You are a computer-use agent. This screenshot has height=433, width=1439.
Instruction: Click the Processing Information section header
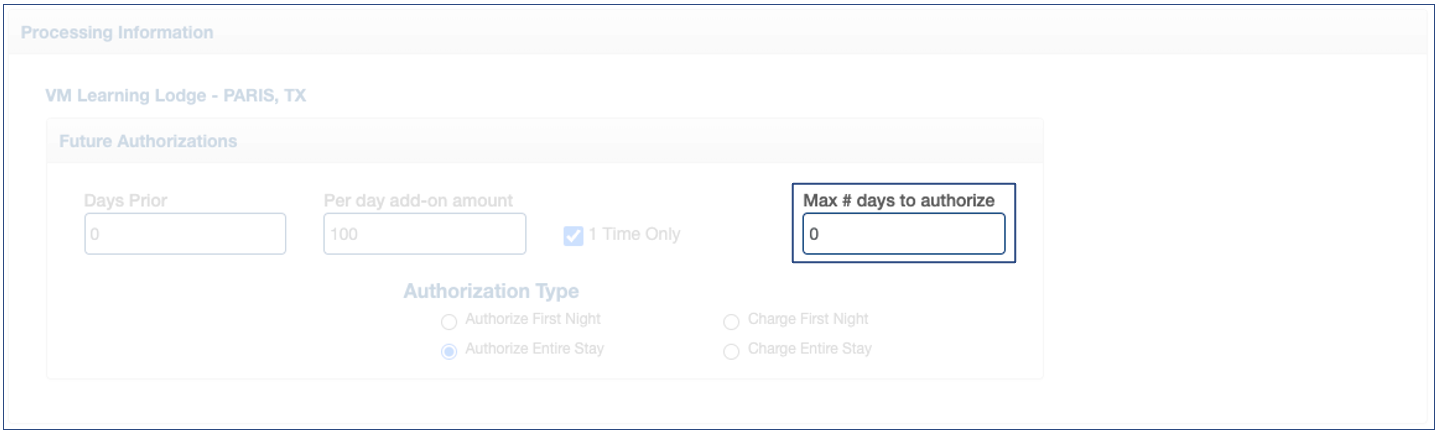pos(117,33)
